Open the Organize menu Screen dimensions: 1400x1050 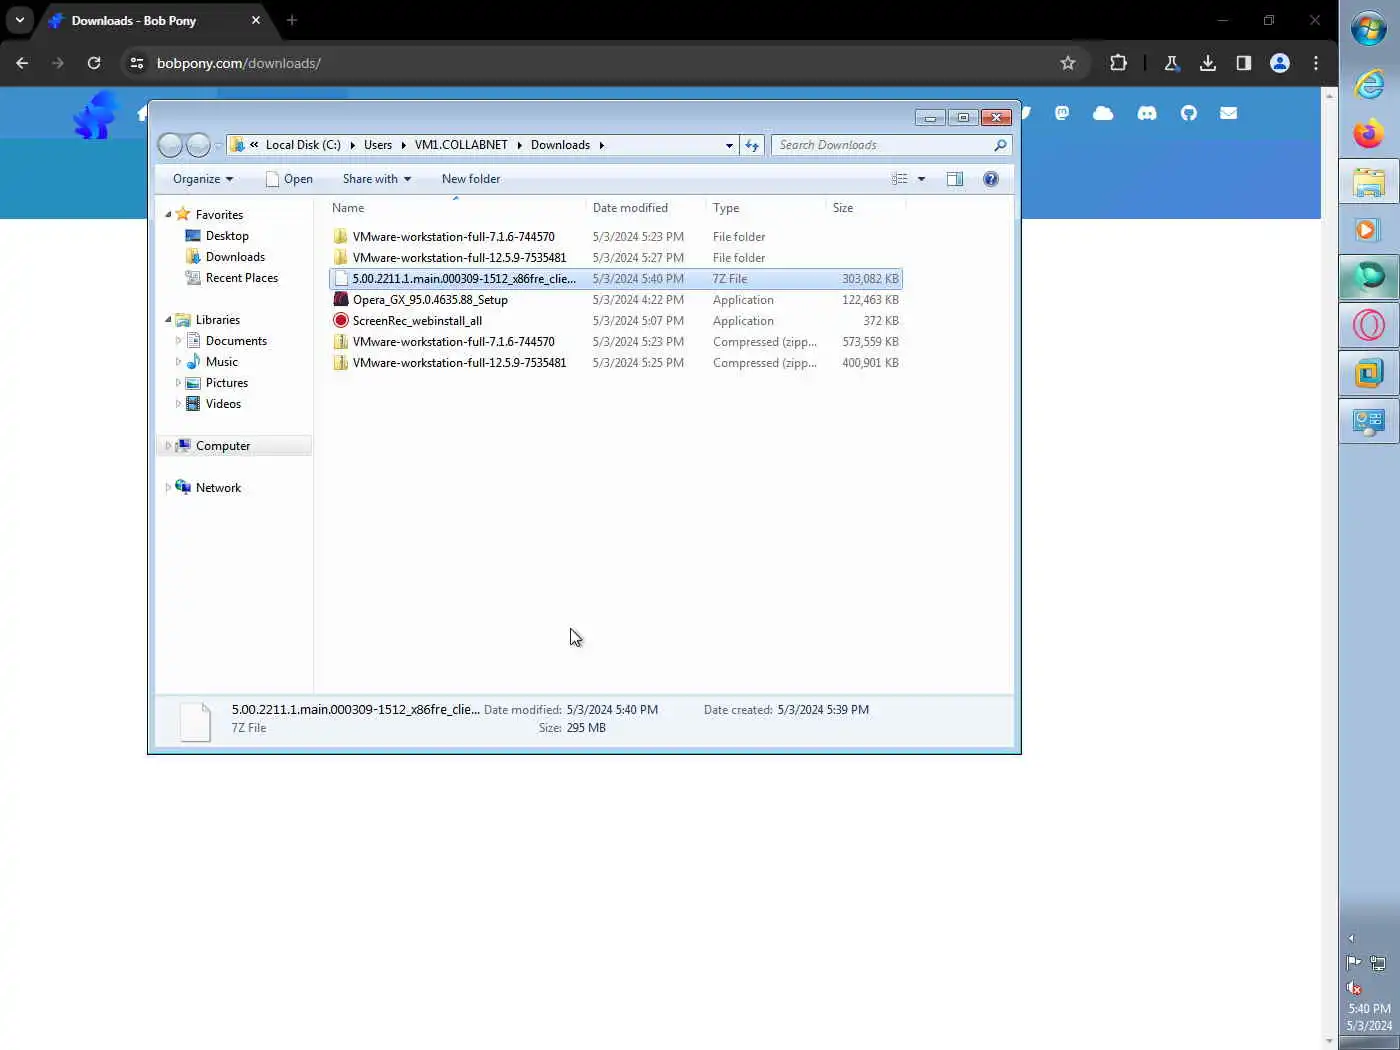pos(203,179)
